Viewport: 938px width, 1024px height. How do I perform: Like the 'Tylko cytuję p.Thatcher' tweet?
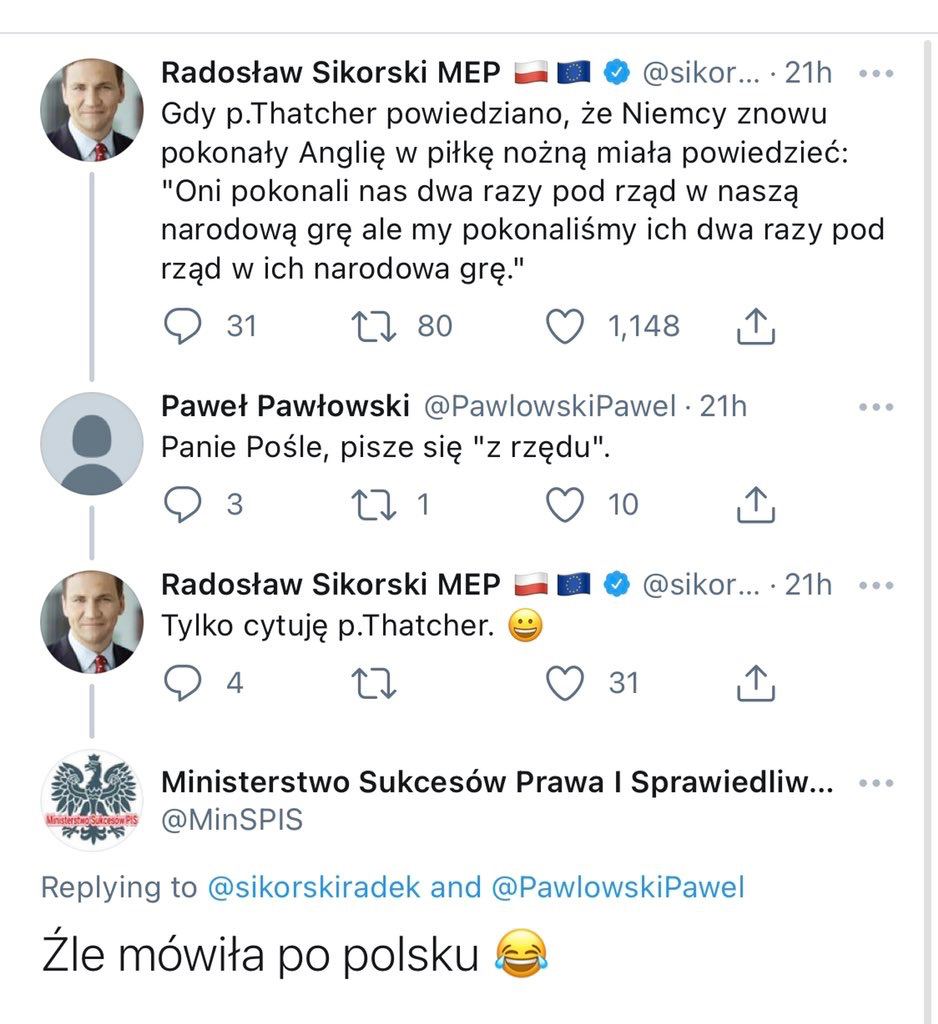point(566,683)
